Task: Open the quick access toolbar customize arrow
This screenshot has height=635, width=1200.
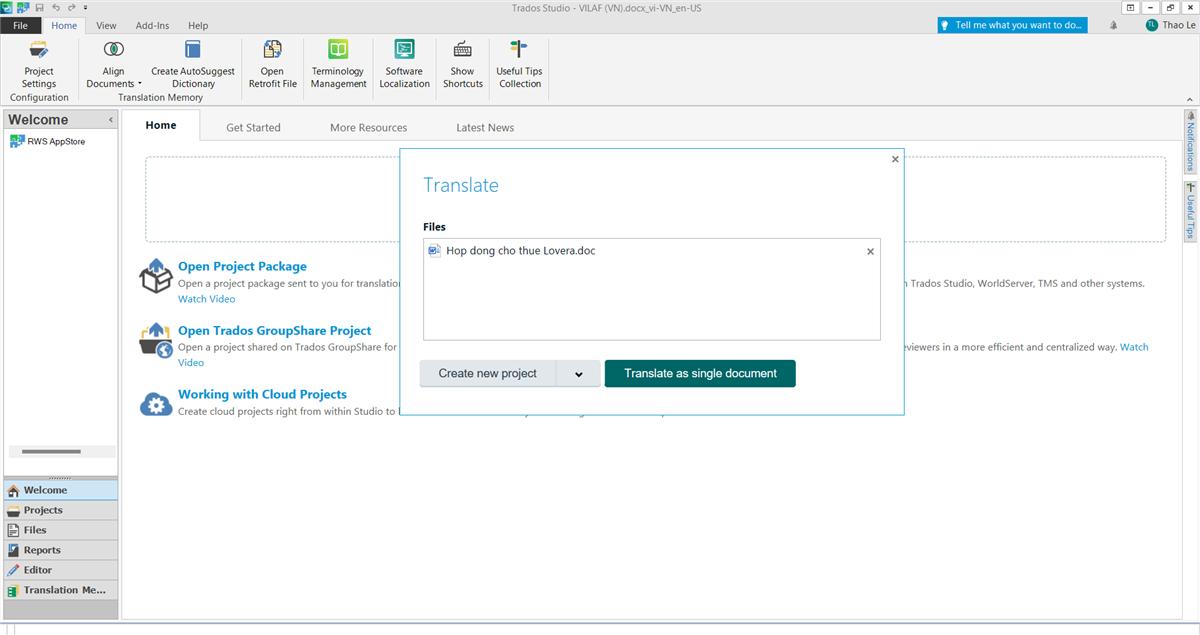Action: (x=85, y=8)
